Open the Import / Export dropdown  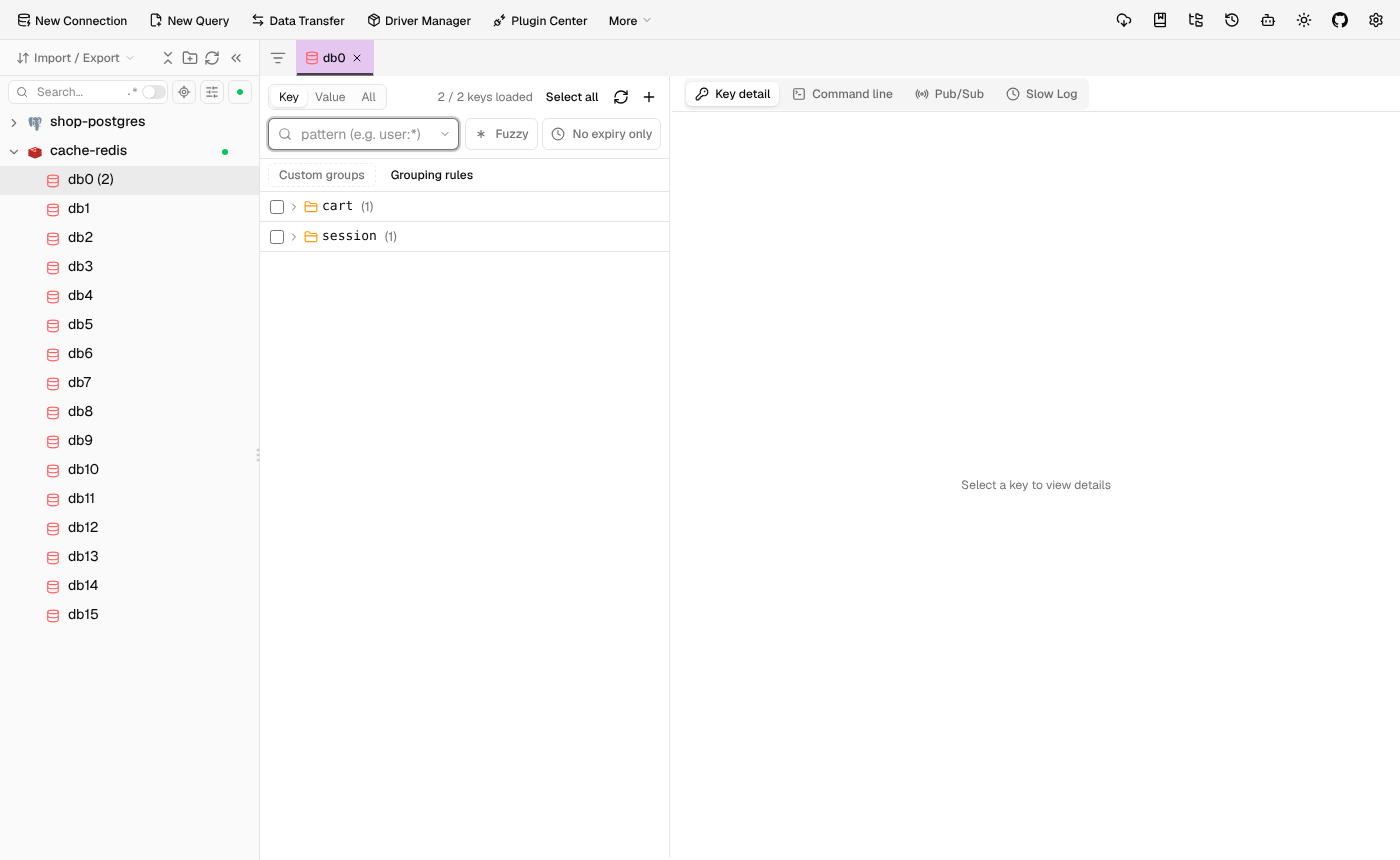(x=75, y=58)
